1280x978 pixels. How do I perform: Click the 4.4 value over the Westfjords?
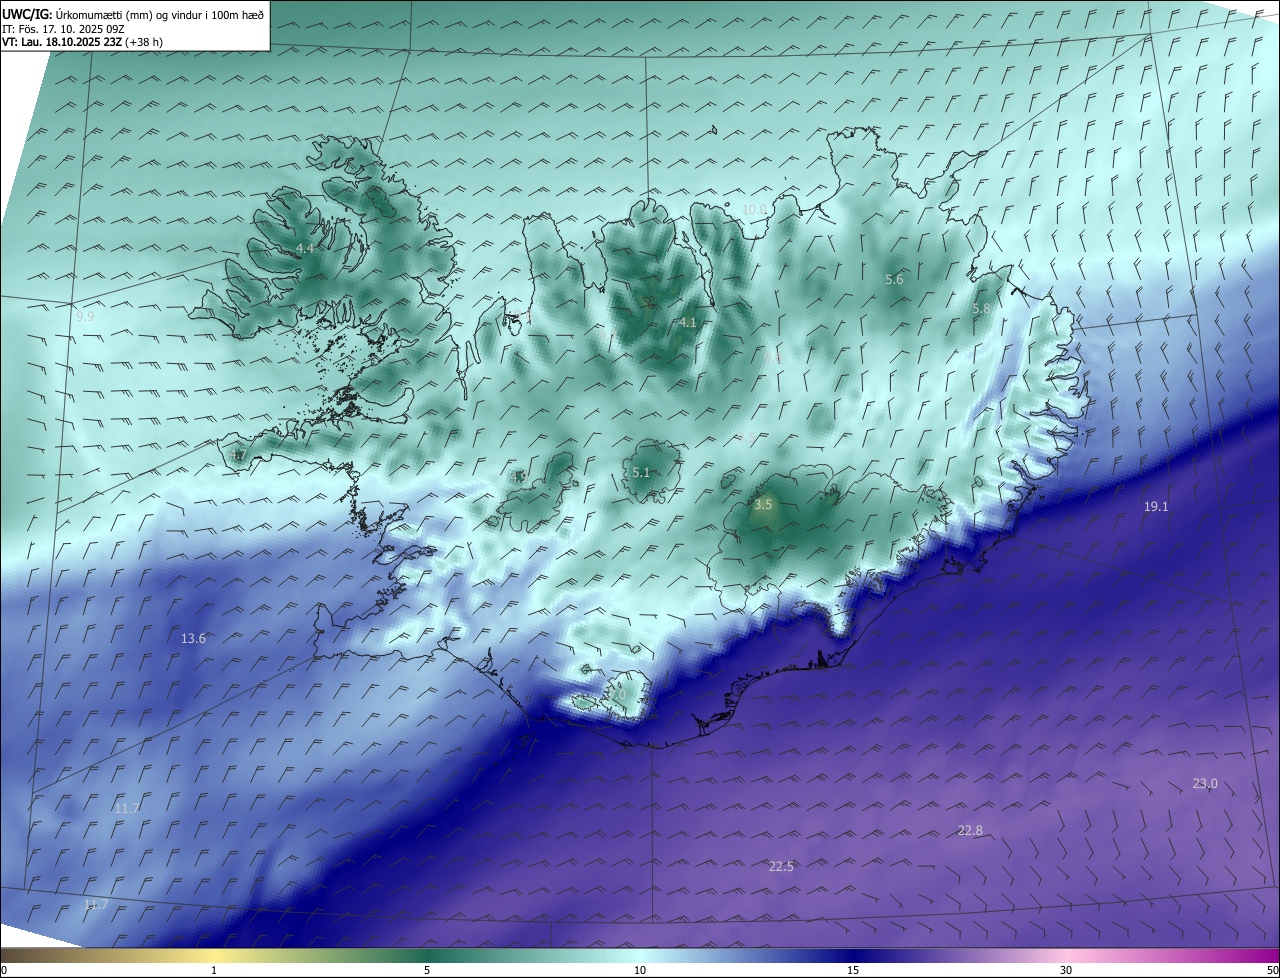(305, 248)
